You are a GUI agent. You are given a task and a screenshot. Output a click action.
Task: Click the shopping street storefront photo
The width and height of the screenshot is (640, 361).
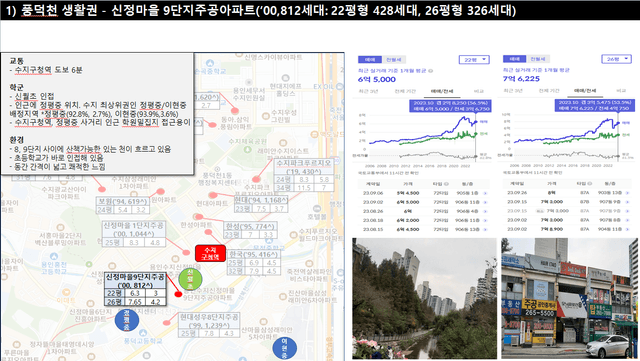[x=569, y=299]
